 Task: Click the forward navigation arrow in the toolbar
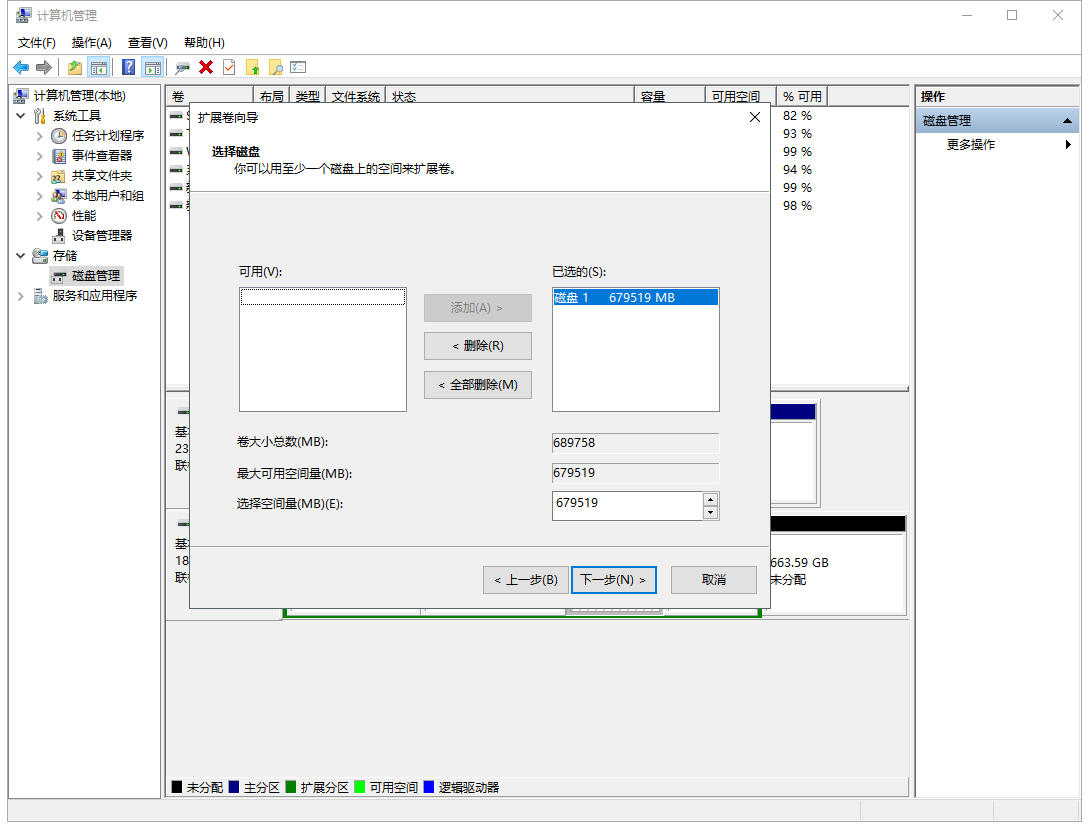(x=42, y=67)
